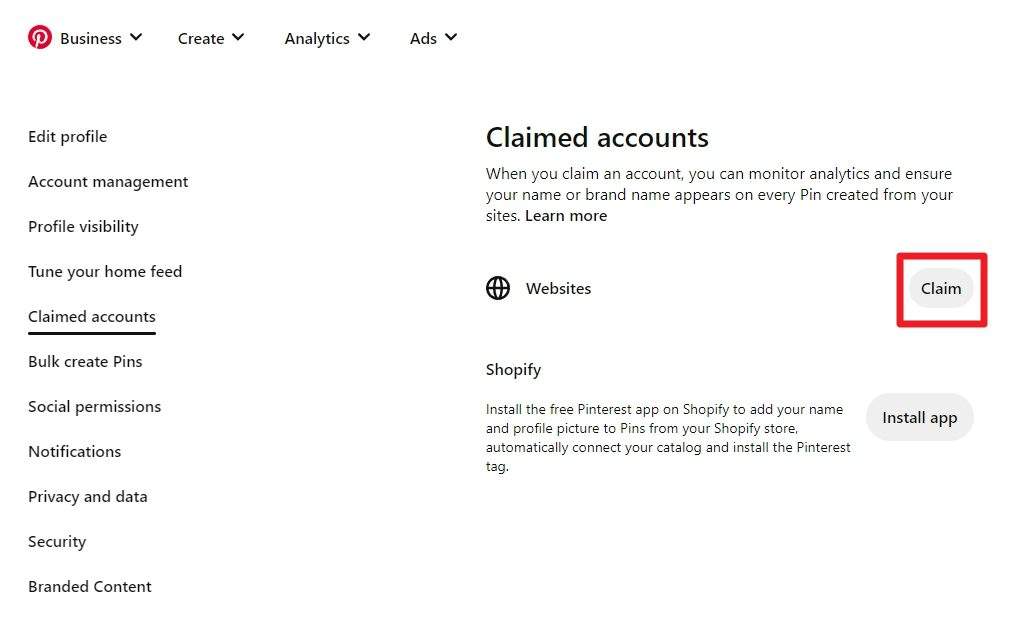Go to Account management settings
The height and width of the screenshot is (630, 1020).
coord(108,182)
